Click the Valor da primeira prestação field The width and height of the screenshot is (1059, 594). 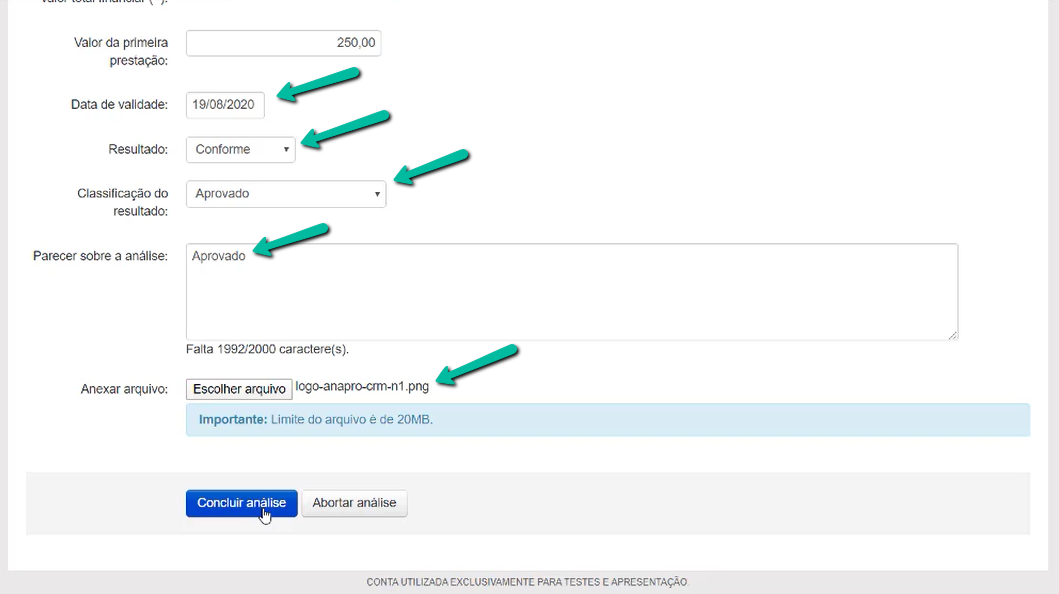point(283,43)
